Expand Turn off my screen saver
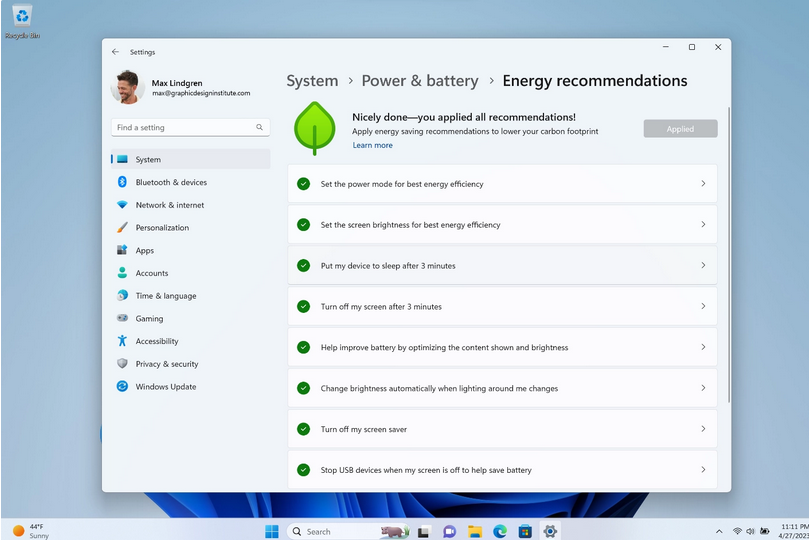The image size is (809, 540). click(x=502, y=429)
